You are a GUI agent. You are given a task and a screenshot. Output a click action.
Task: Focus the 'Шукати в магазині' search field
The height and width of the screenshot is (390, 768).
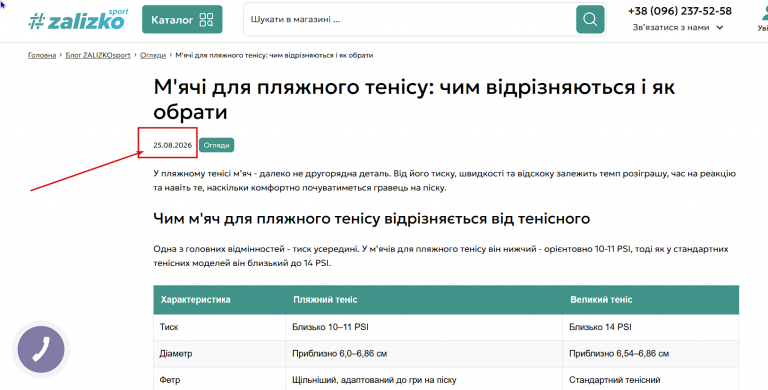click(x=409, y=20)
